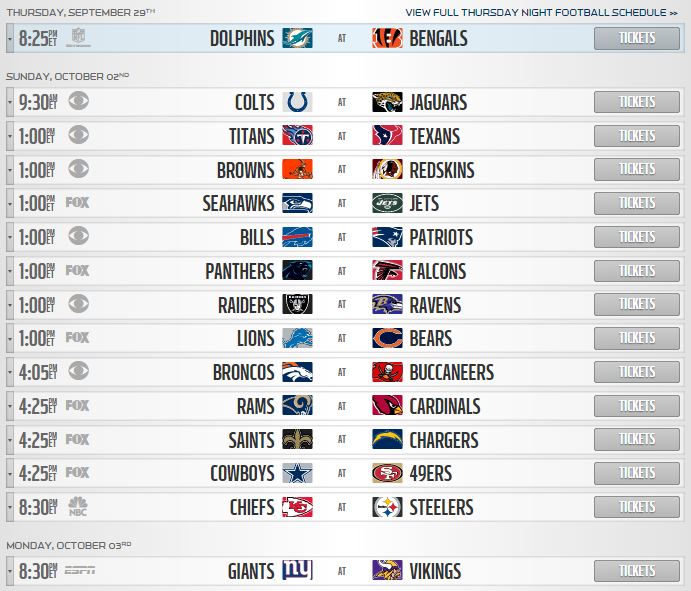Expand the Chiefs at Steelers row arrow

pos(10,507)
